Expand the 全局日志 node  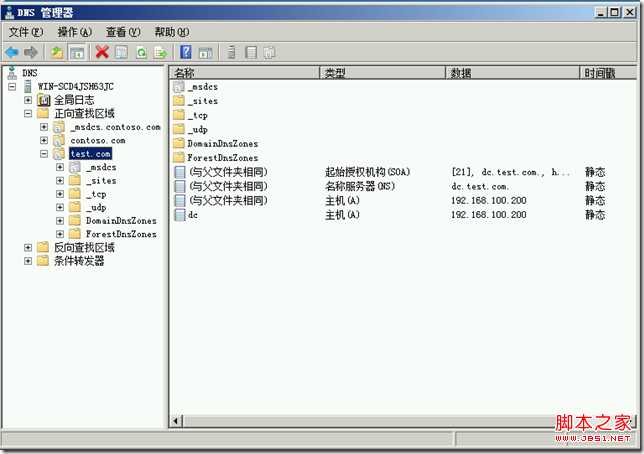click(28, 100)
